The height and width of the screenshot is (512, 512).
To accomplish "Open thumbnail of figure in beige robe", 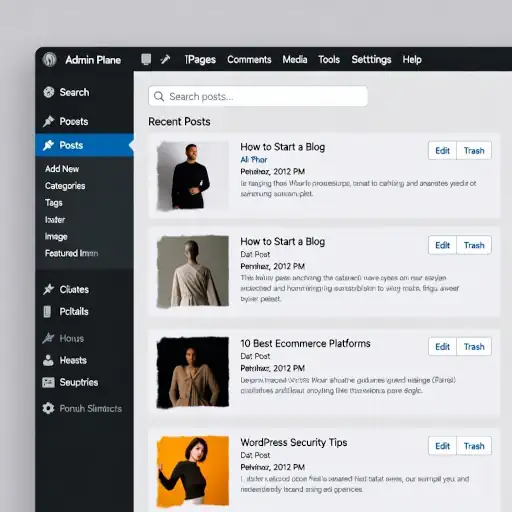I will 193,271.
